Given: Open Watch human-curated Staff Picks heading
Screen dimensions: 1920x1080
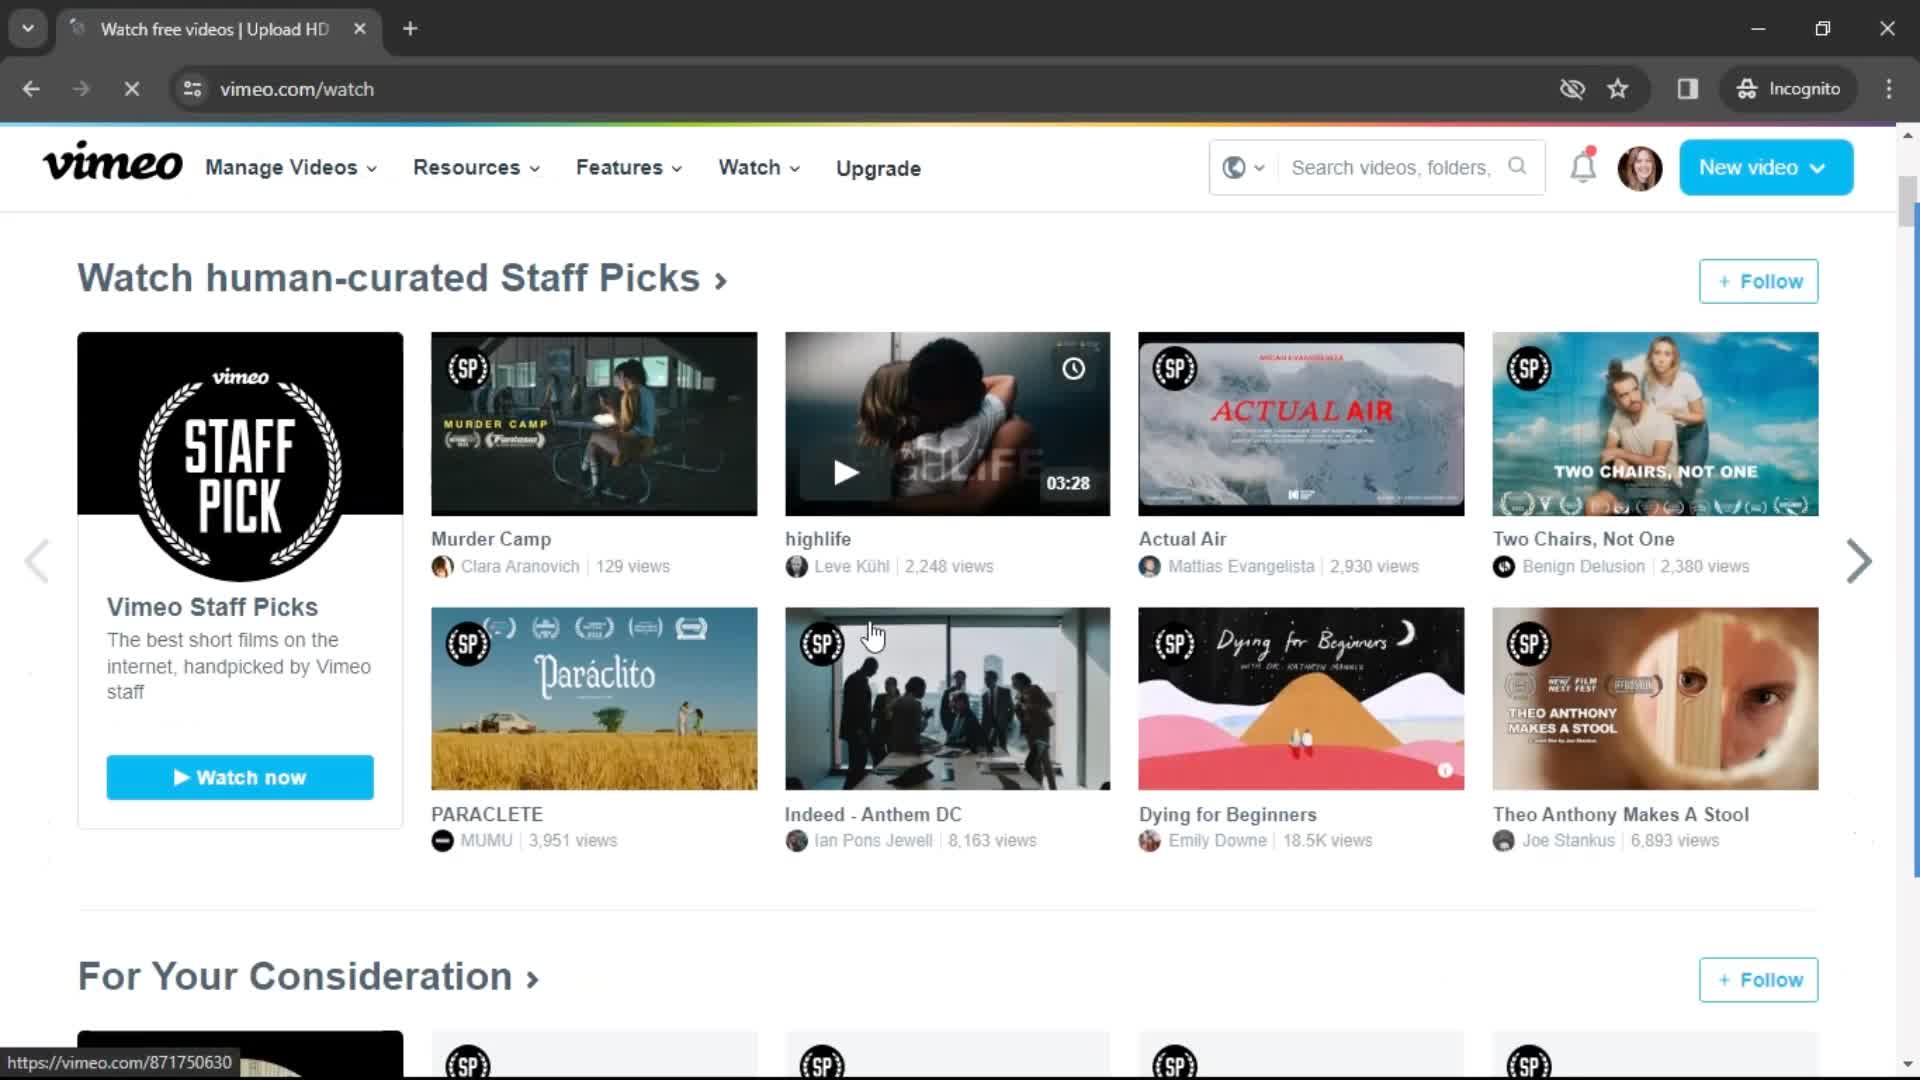Looking at the screenshot, I should (x=402, y=278).
